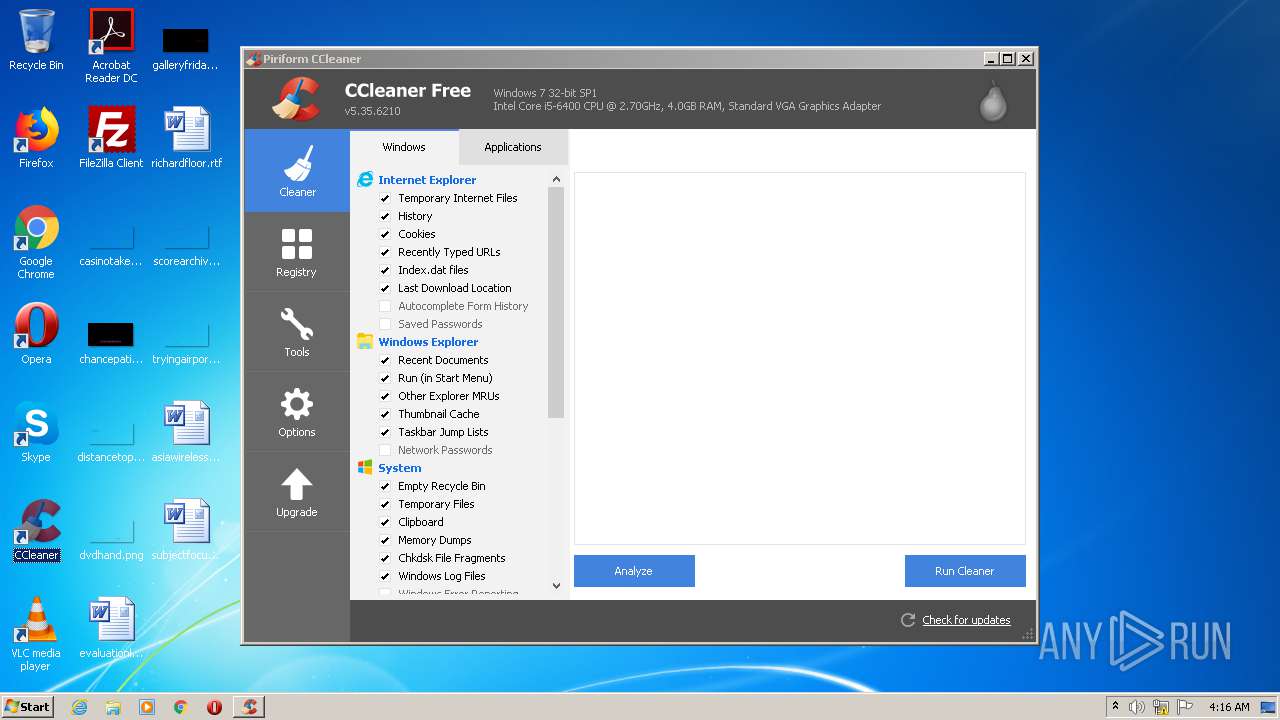This screenshot has width=1280, height=720.
Task: Click the System Windows-flag icon
Action: pos(365,468)
